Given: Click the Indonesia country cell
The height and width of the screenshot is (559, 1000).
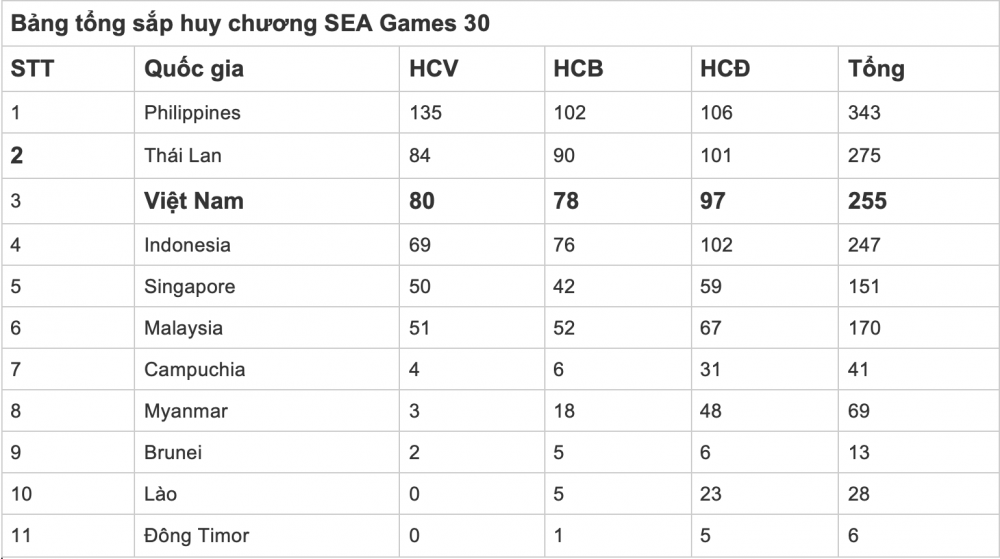Looking at the screenshot, I should 187,245.
